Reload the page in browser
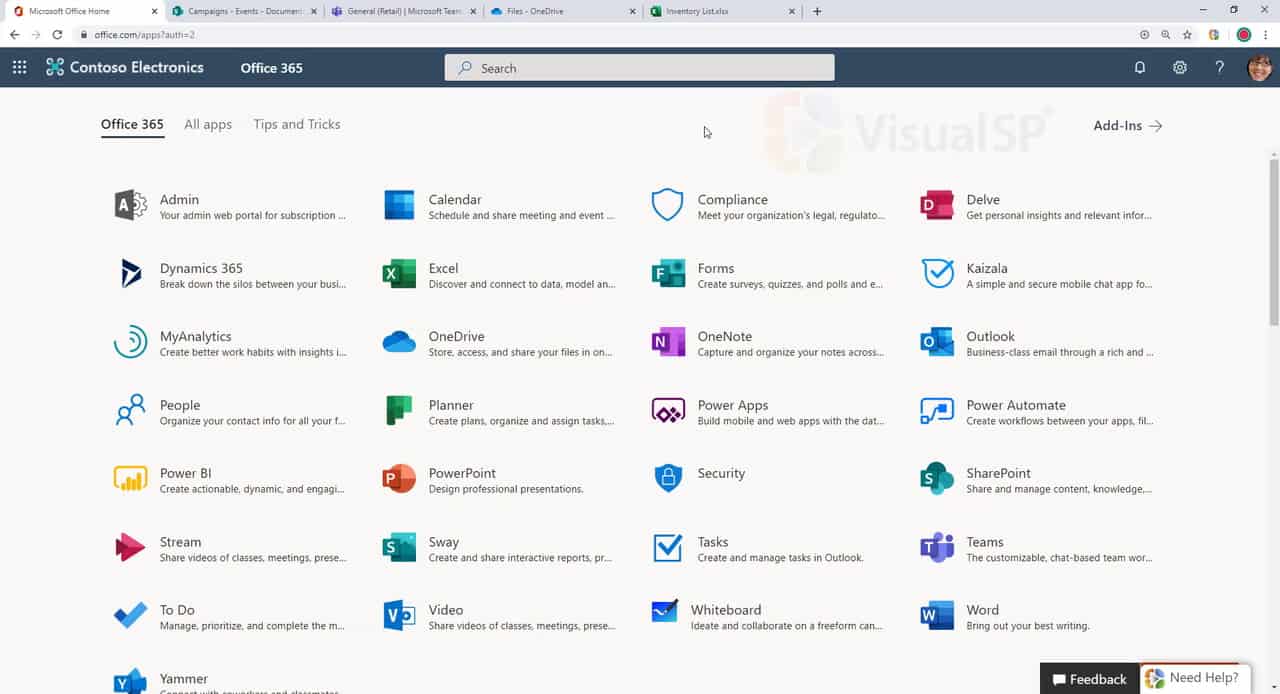 57,34
